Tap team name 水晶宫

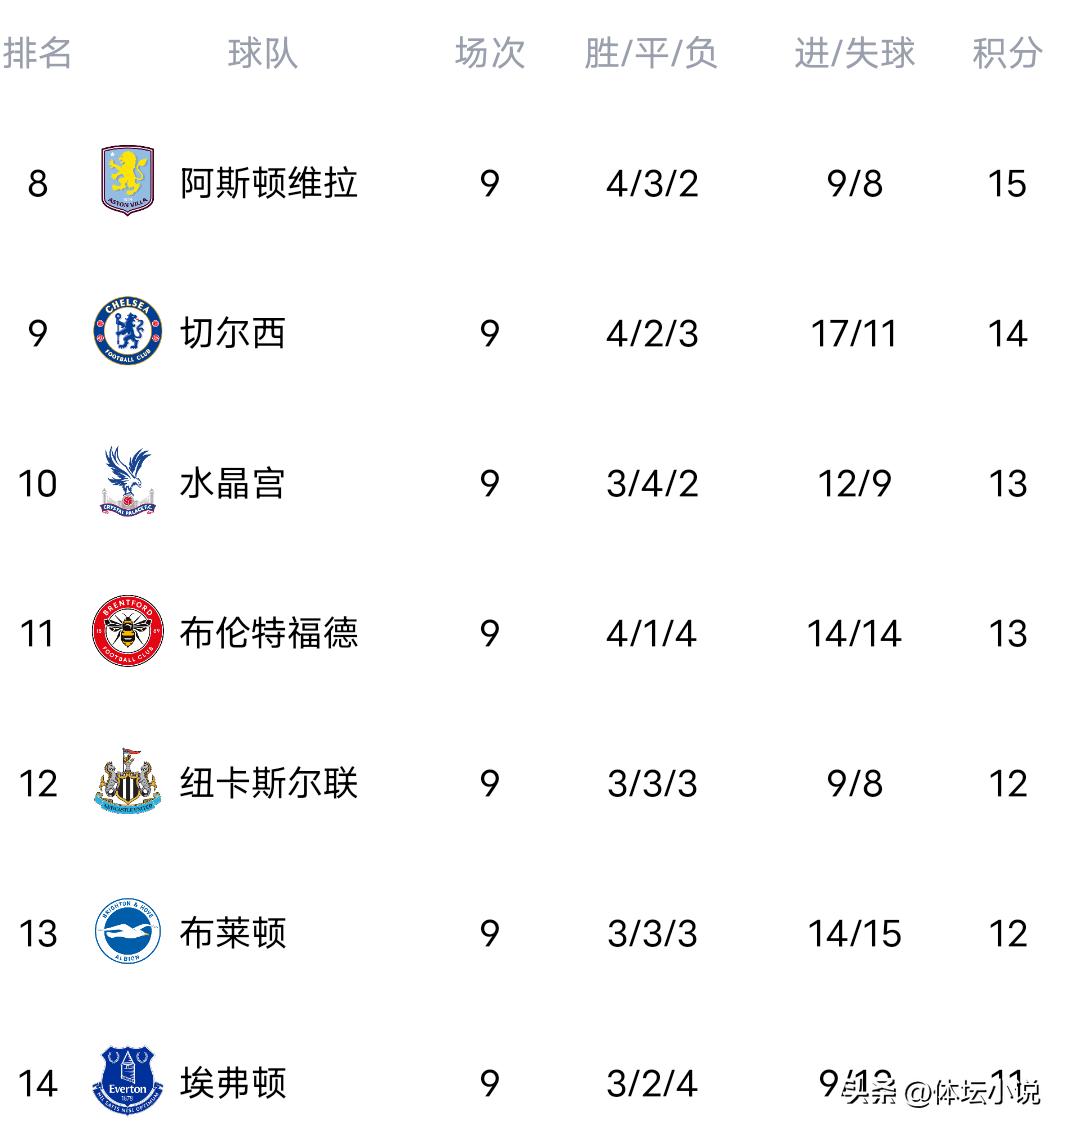click(232, 483)
